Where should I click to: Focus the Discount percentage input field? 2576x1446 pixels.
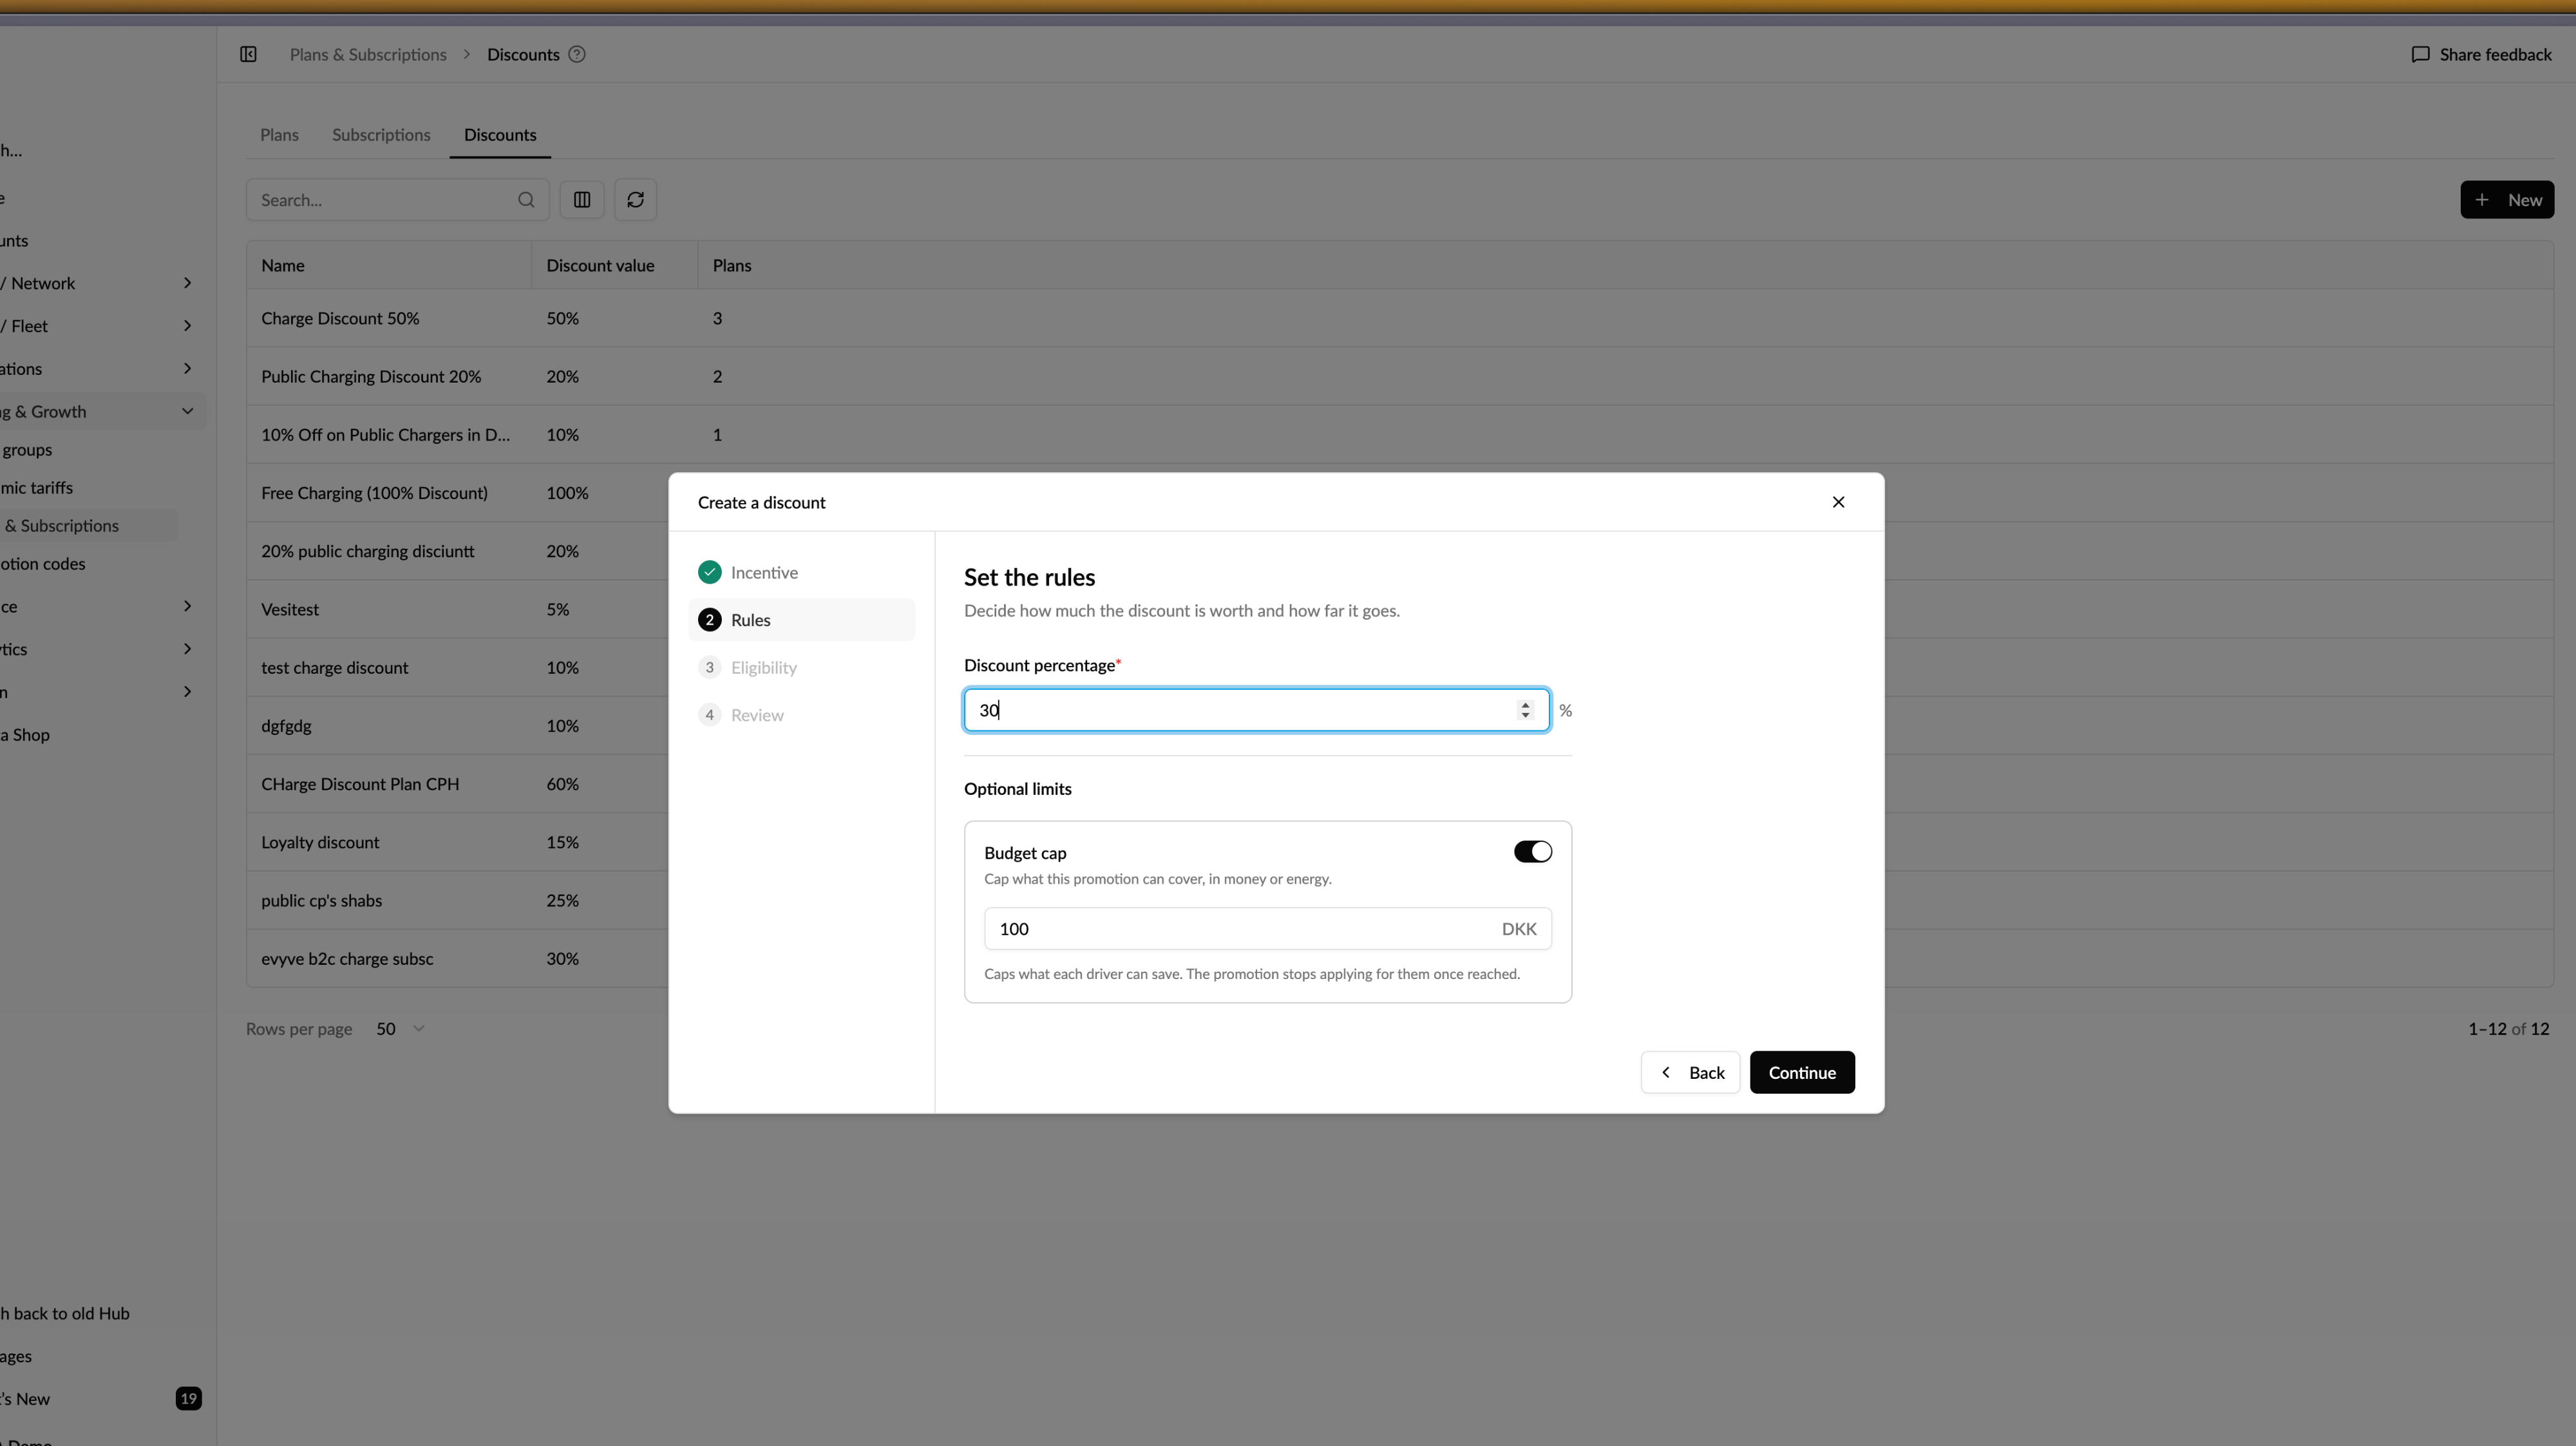pyautogui.click(x=1257, y=710)
